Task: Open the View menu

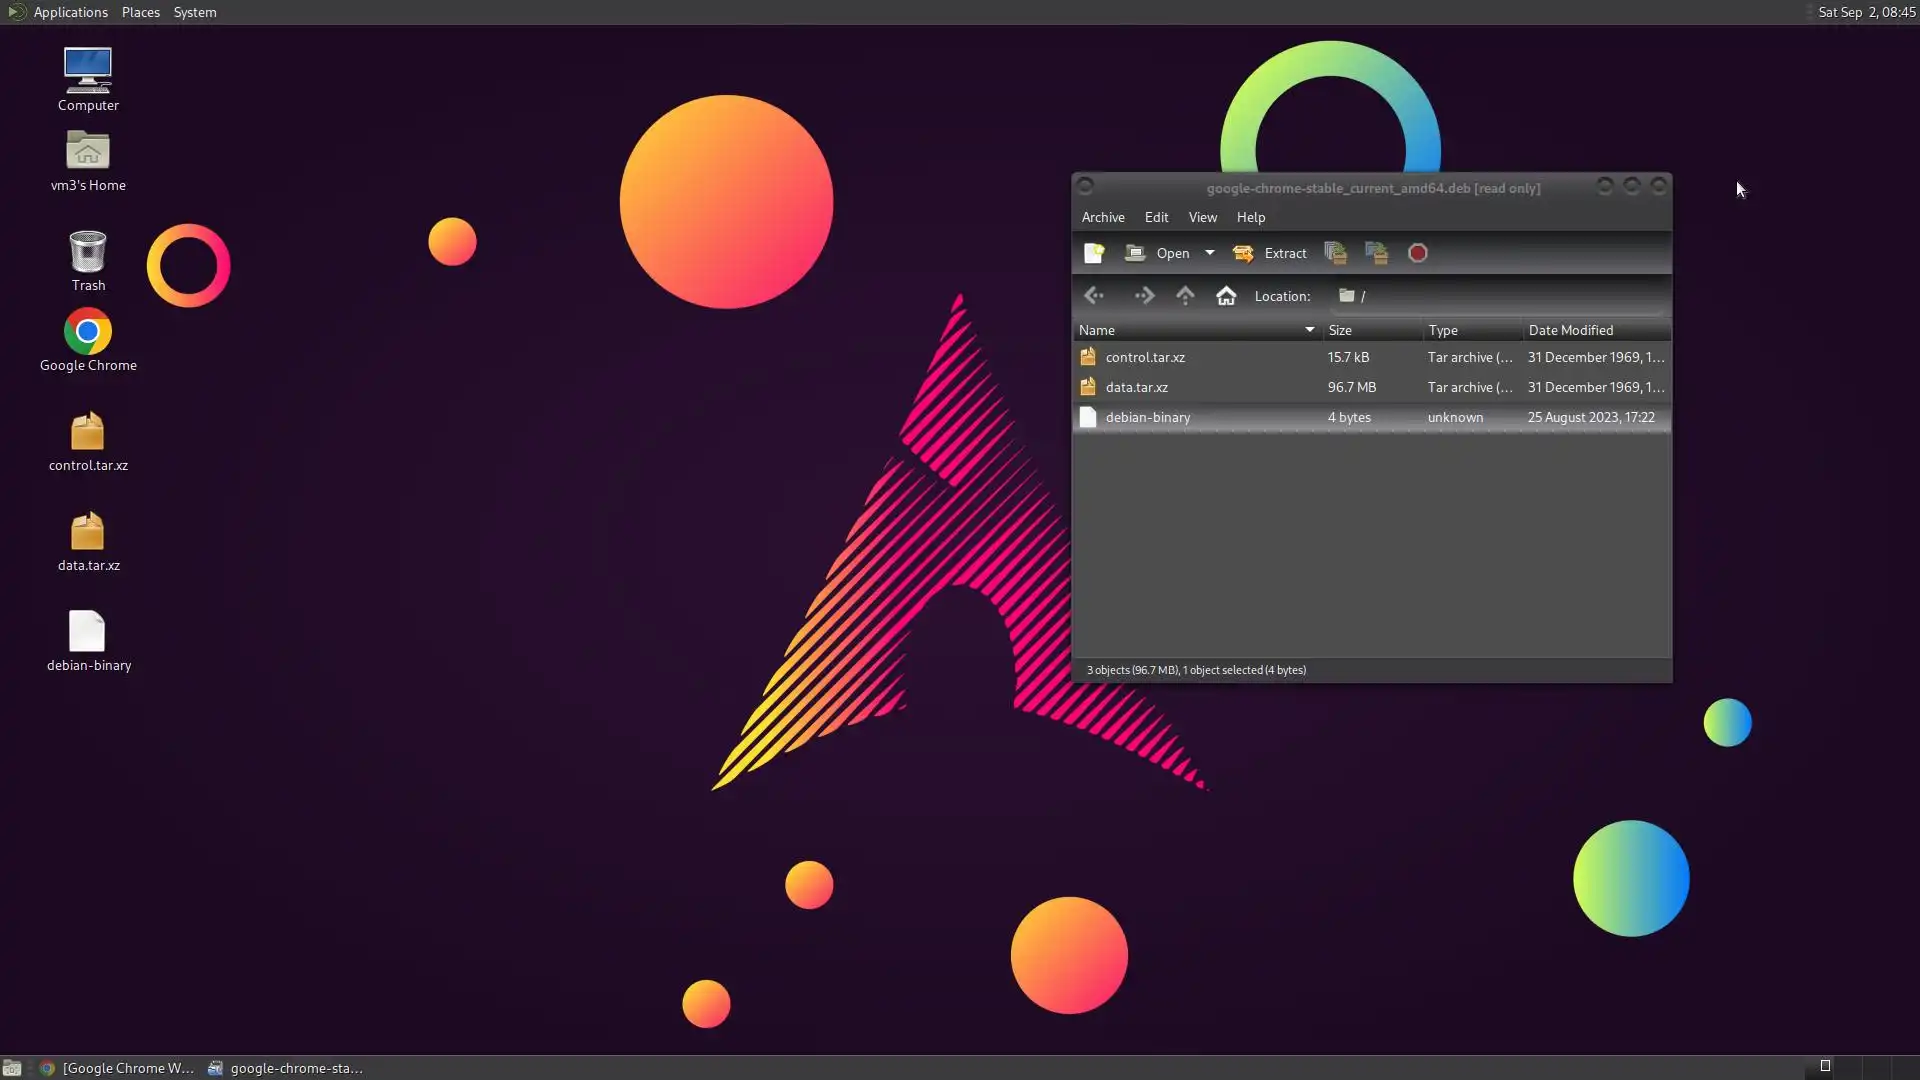Action: pos(1202,217)
